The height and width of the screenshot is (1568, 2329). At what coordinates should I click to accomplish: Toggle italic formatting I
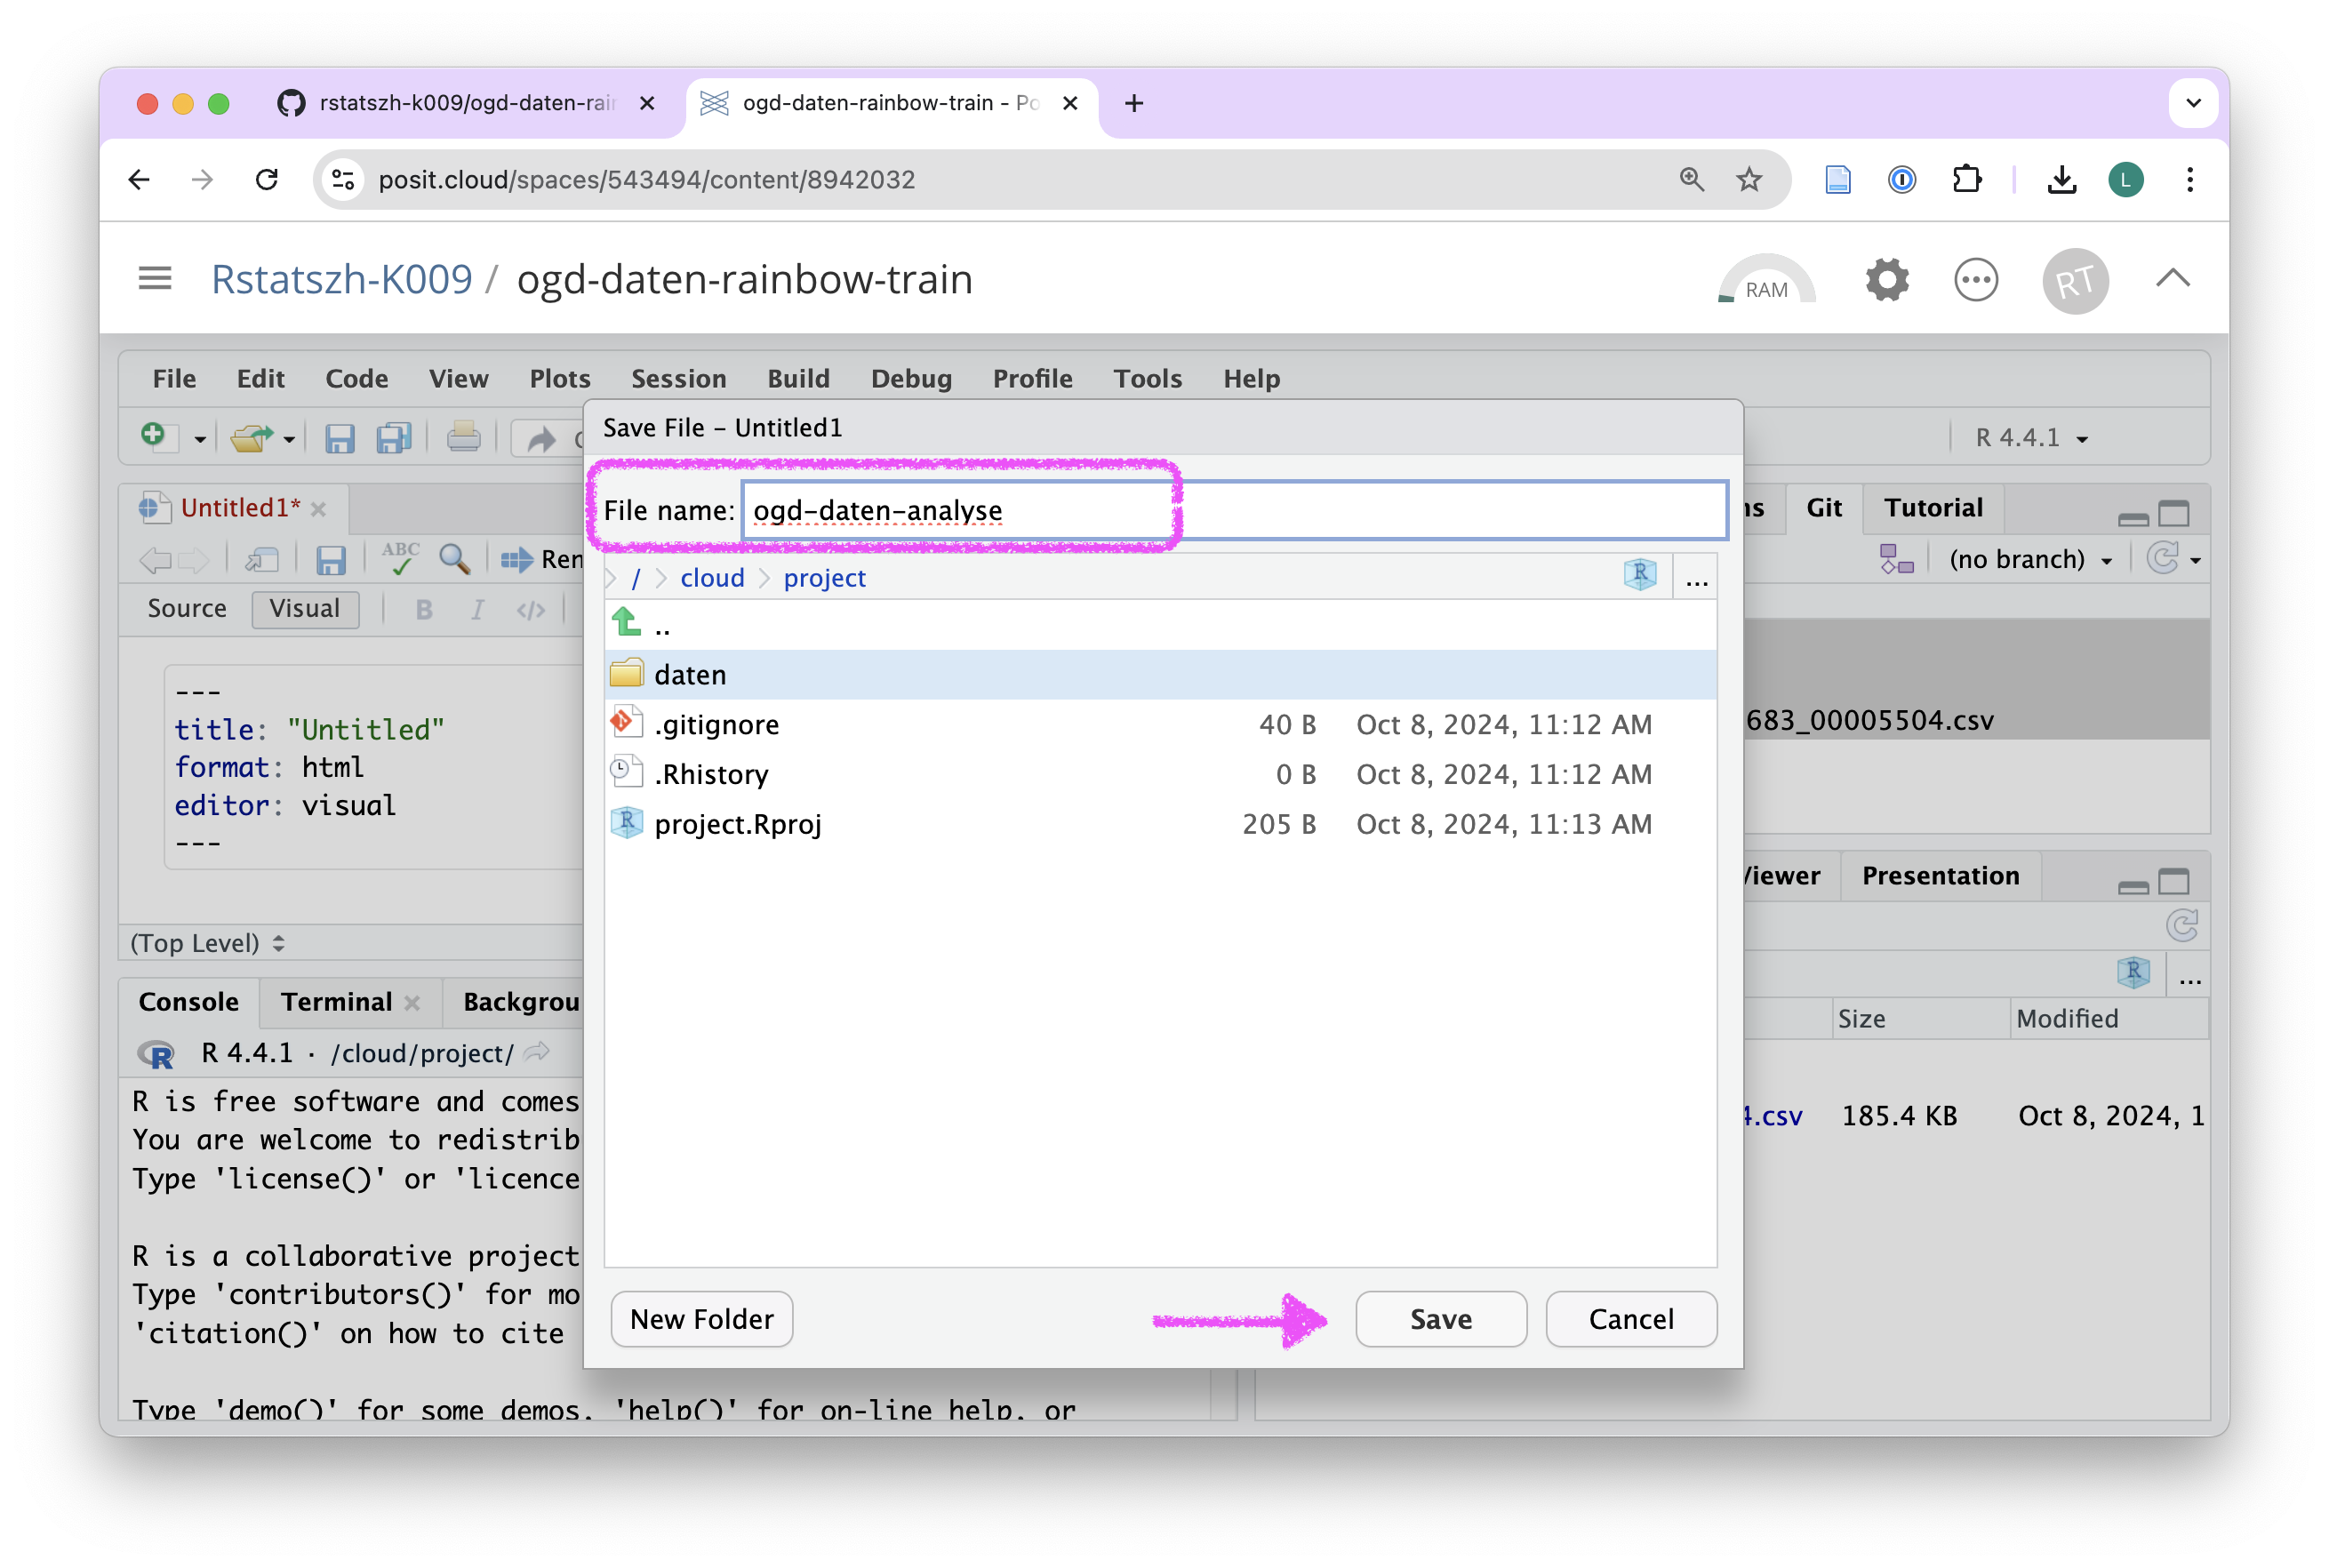pyautogui.click(x=477, y=610)
